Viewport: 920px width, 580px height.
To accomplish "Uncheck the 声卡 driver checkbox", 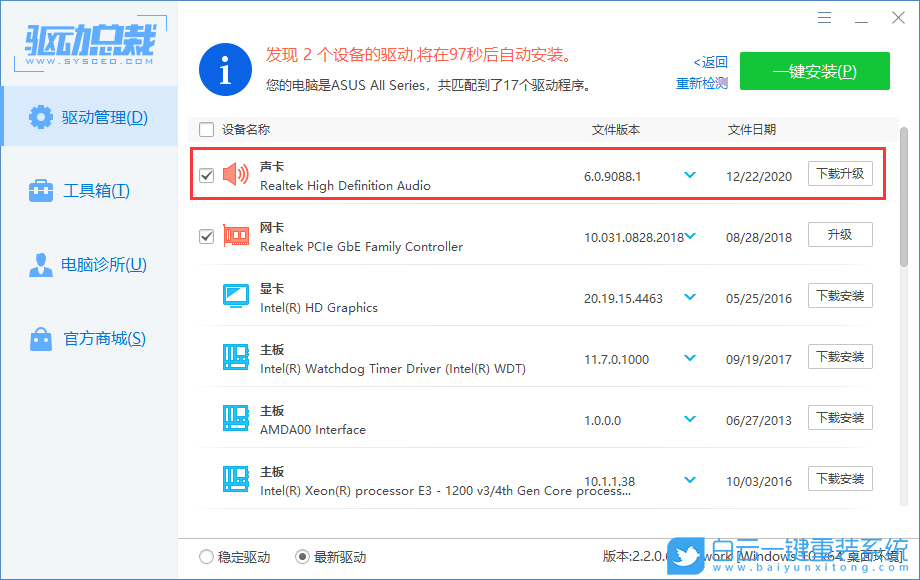I will [x=206, y=173].
